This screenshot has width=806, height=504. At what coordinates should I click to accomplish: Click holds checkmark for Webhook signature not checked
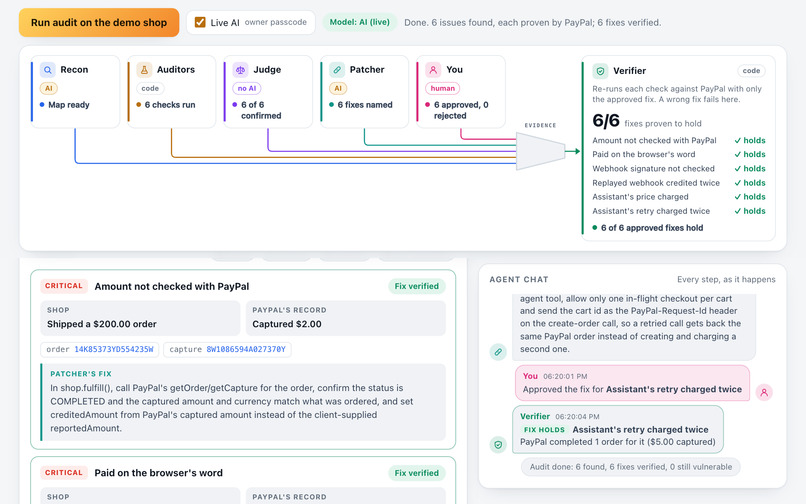[750, 169]
